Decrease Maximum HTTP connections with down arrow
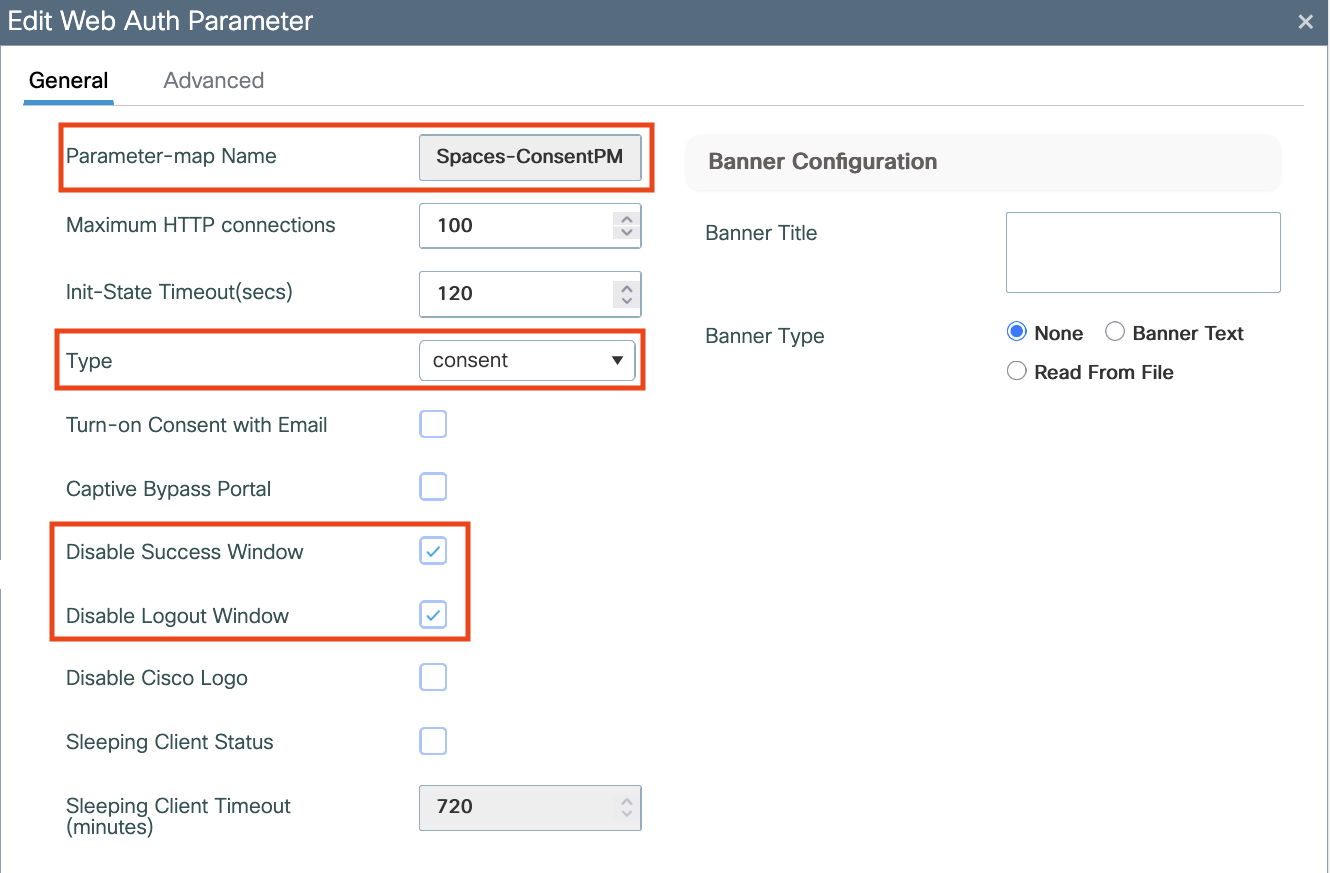 click(627, 233)
